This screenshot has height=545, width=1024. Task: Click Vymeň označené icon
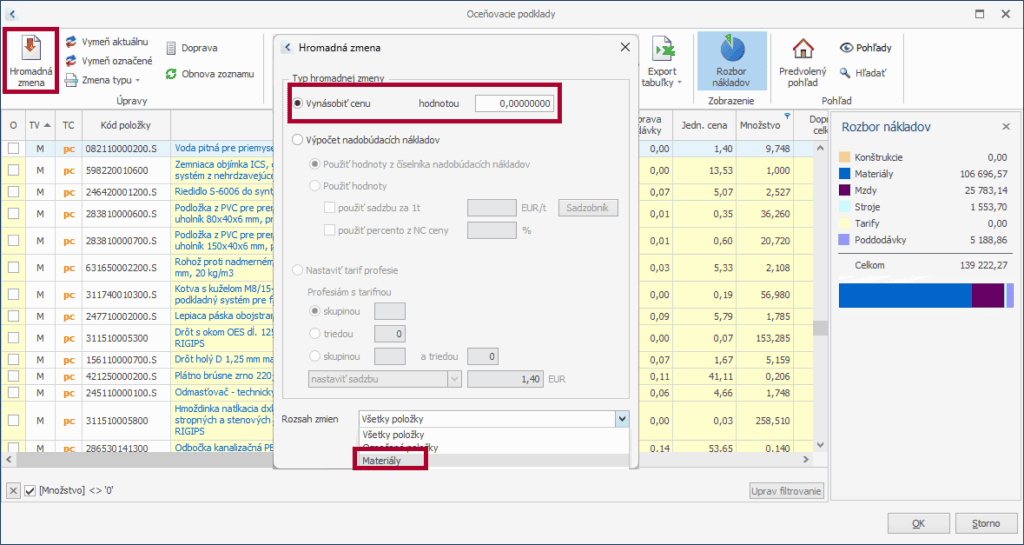pyautogui.click(x=72, y=61)
